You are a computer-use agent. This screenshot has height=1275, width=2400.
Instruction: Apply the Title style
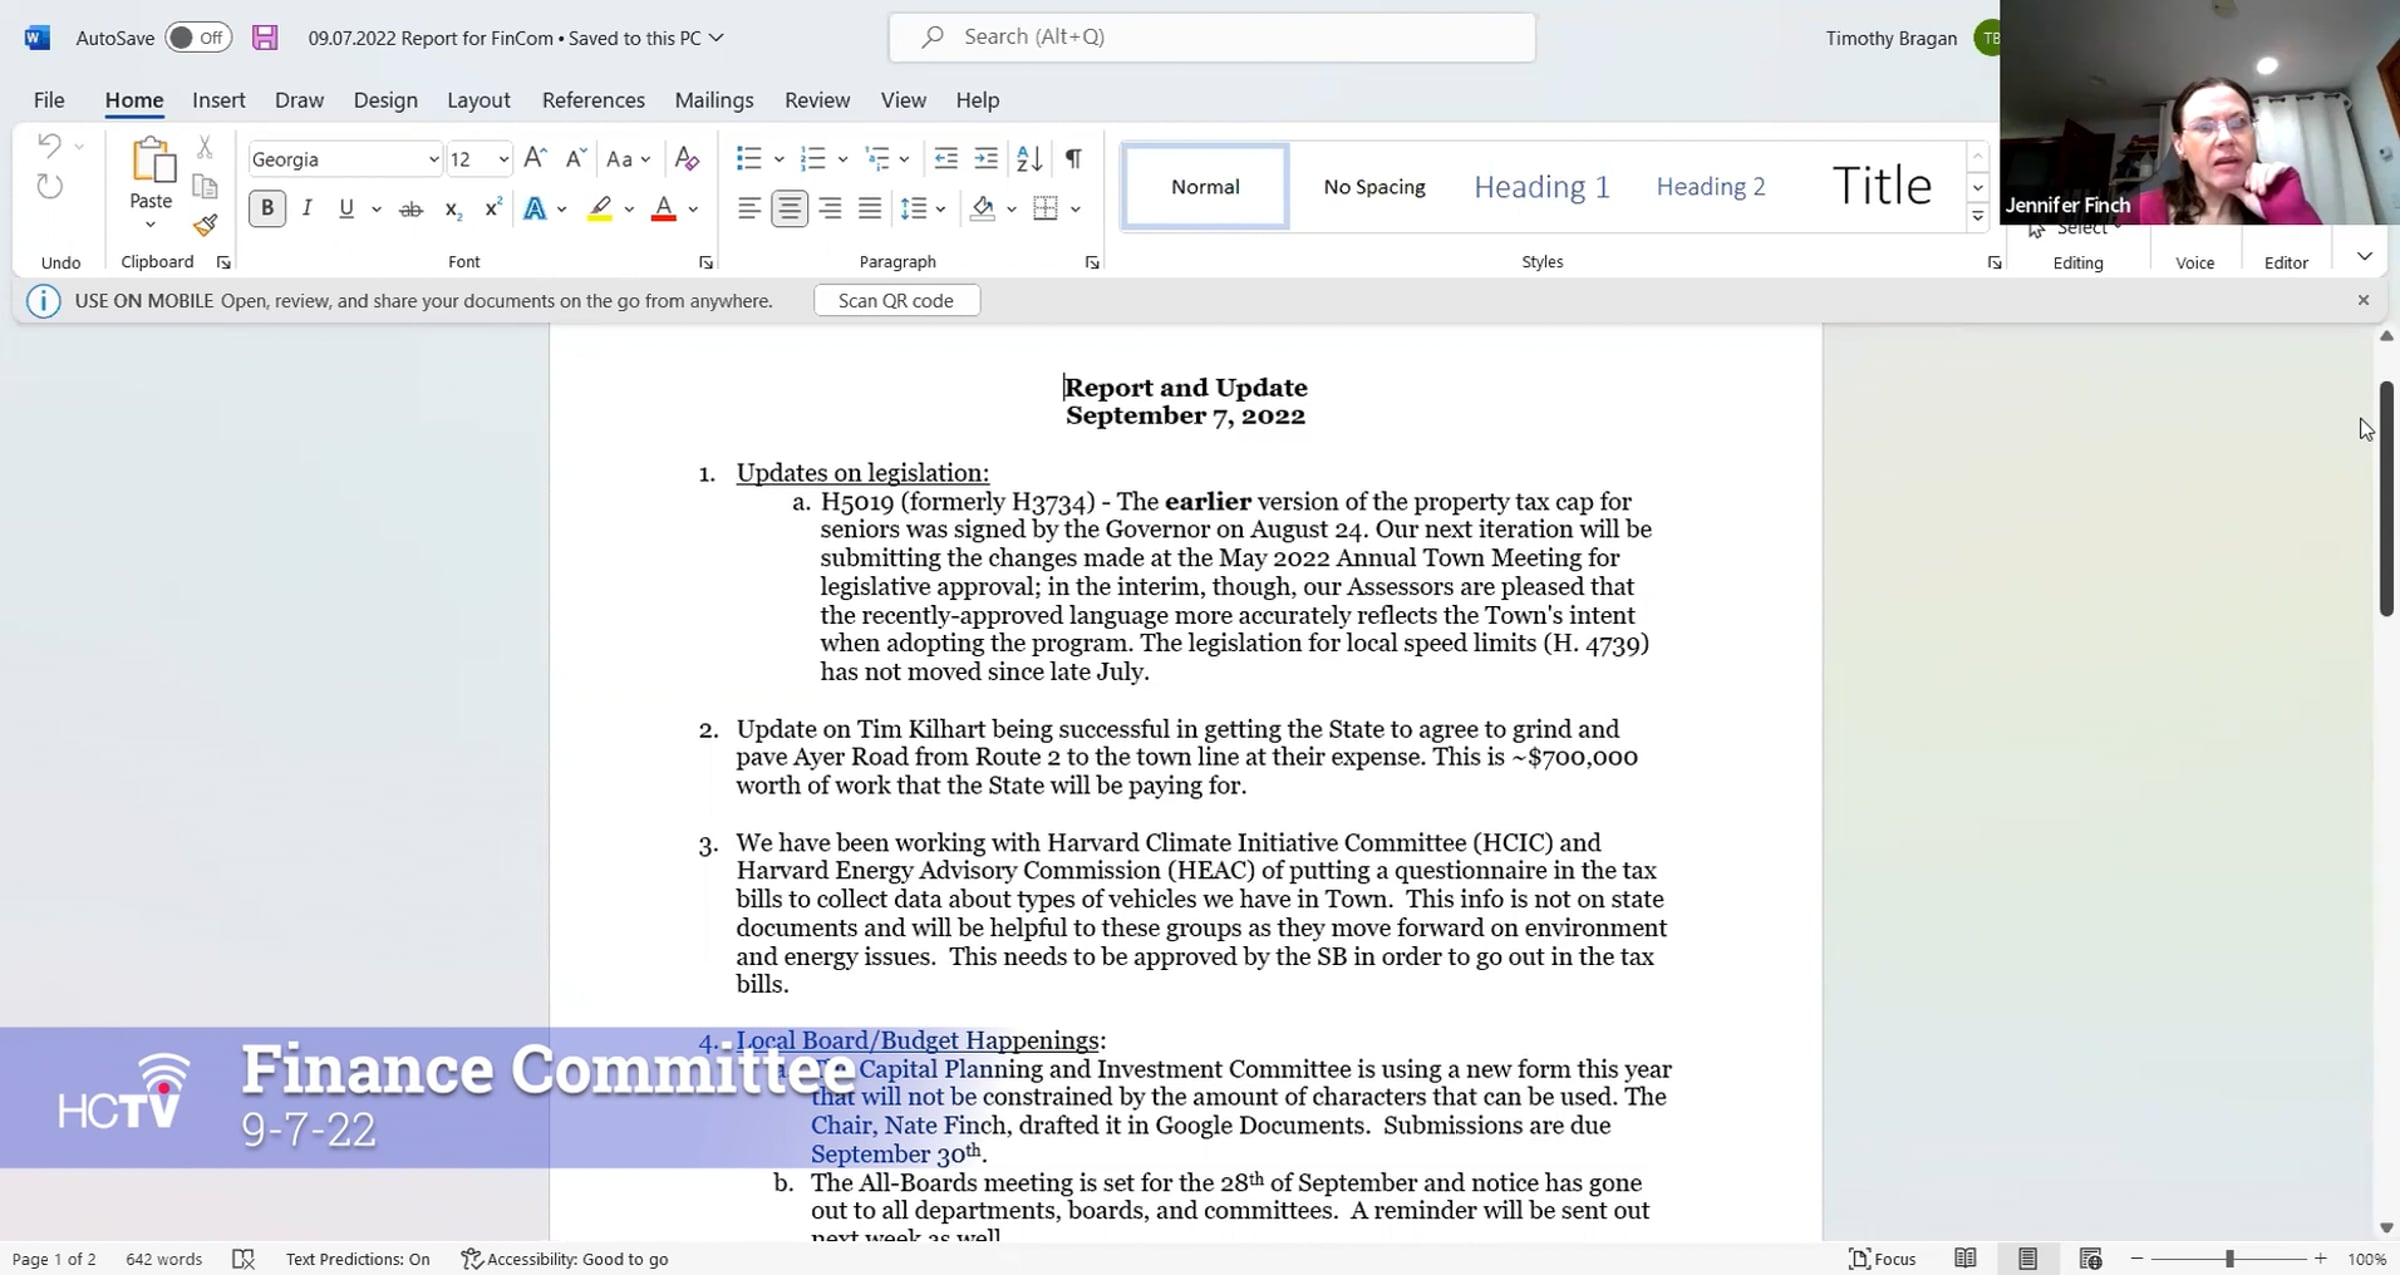pos(1881,187)
